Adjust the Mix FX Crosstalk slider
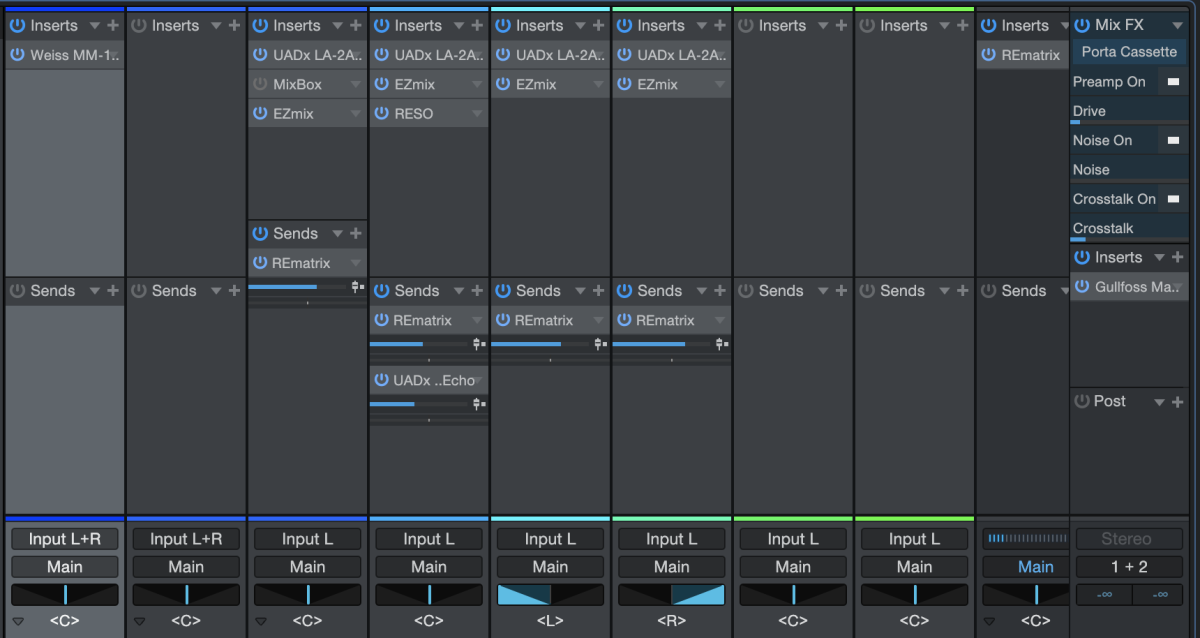Image resolution: width=1200 pixels, height=638 pixels. pos(1130,239)
